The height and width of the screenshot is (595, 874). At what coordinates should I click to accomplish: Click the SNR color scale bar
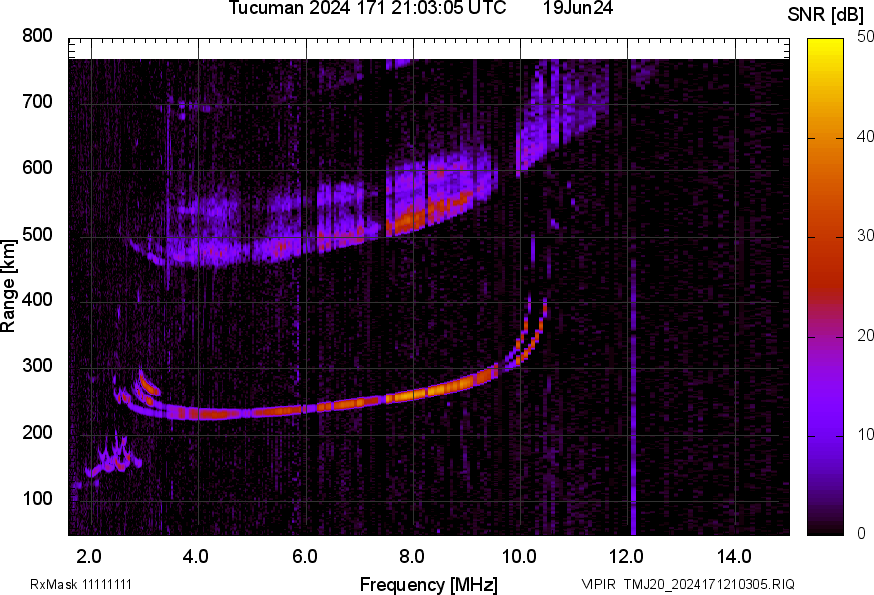click(826, 287)
